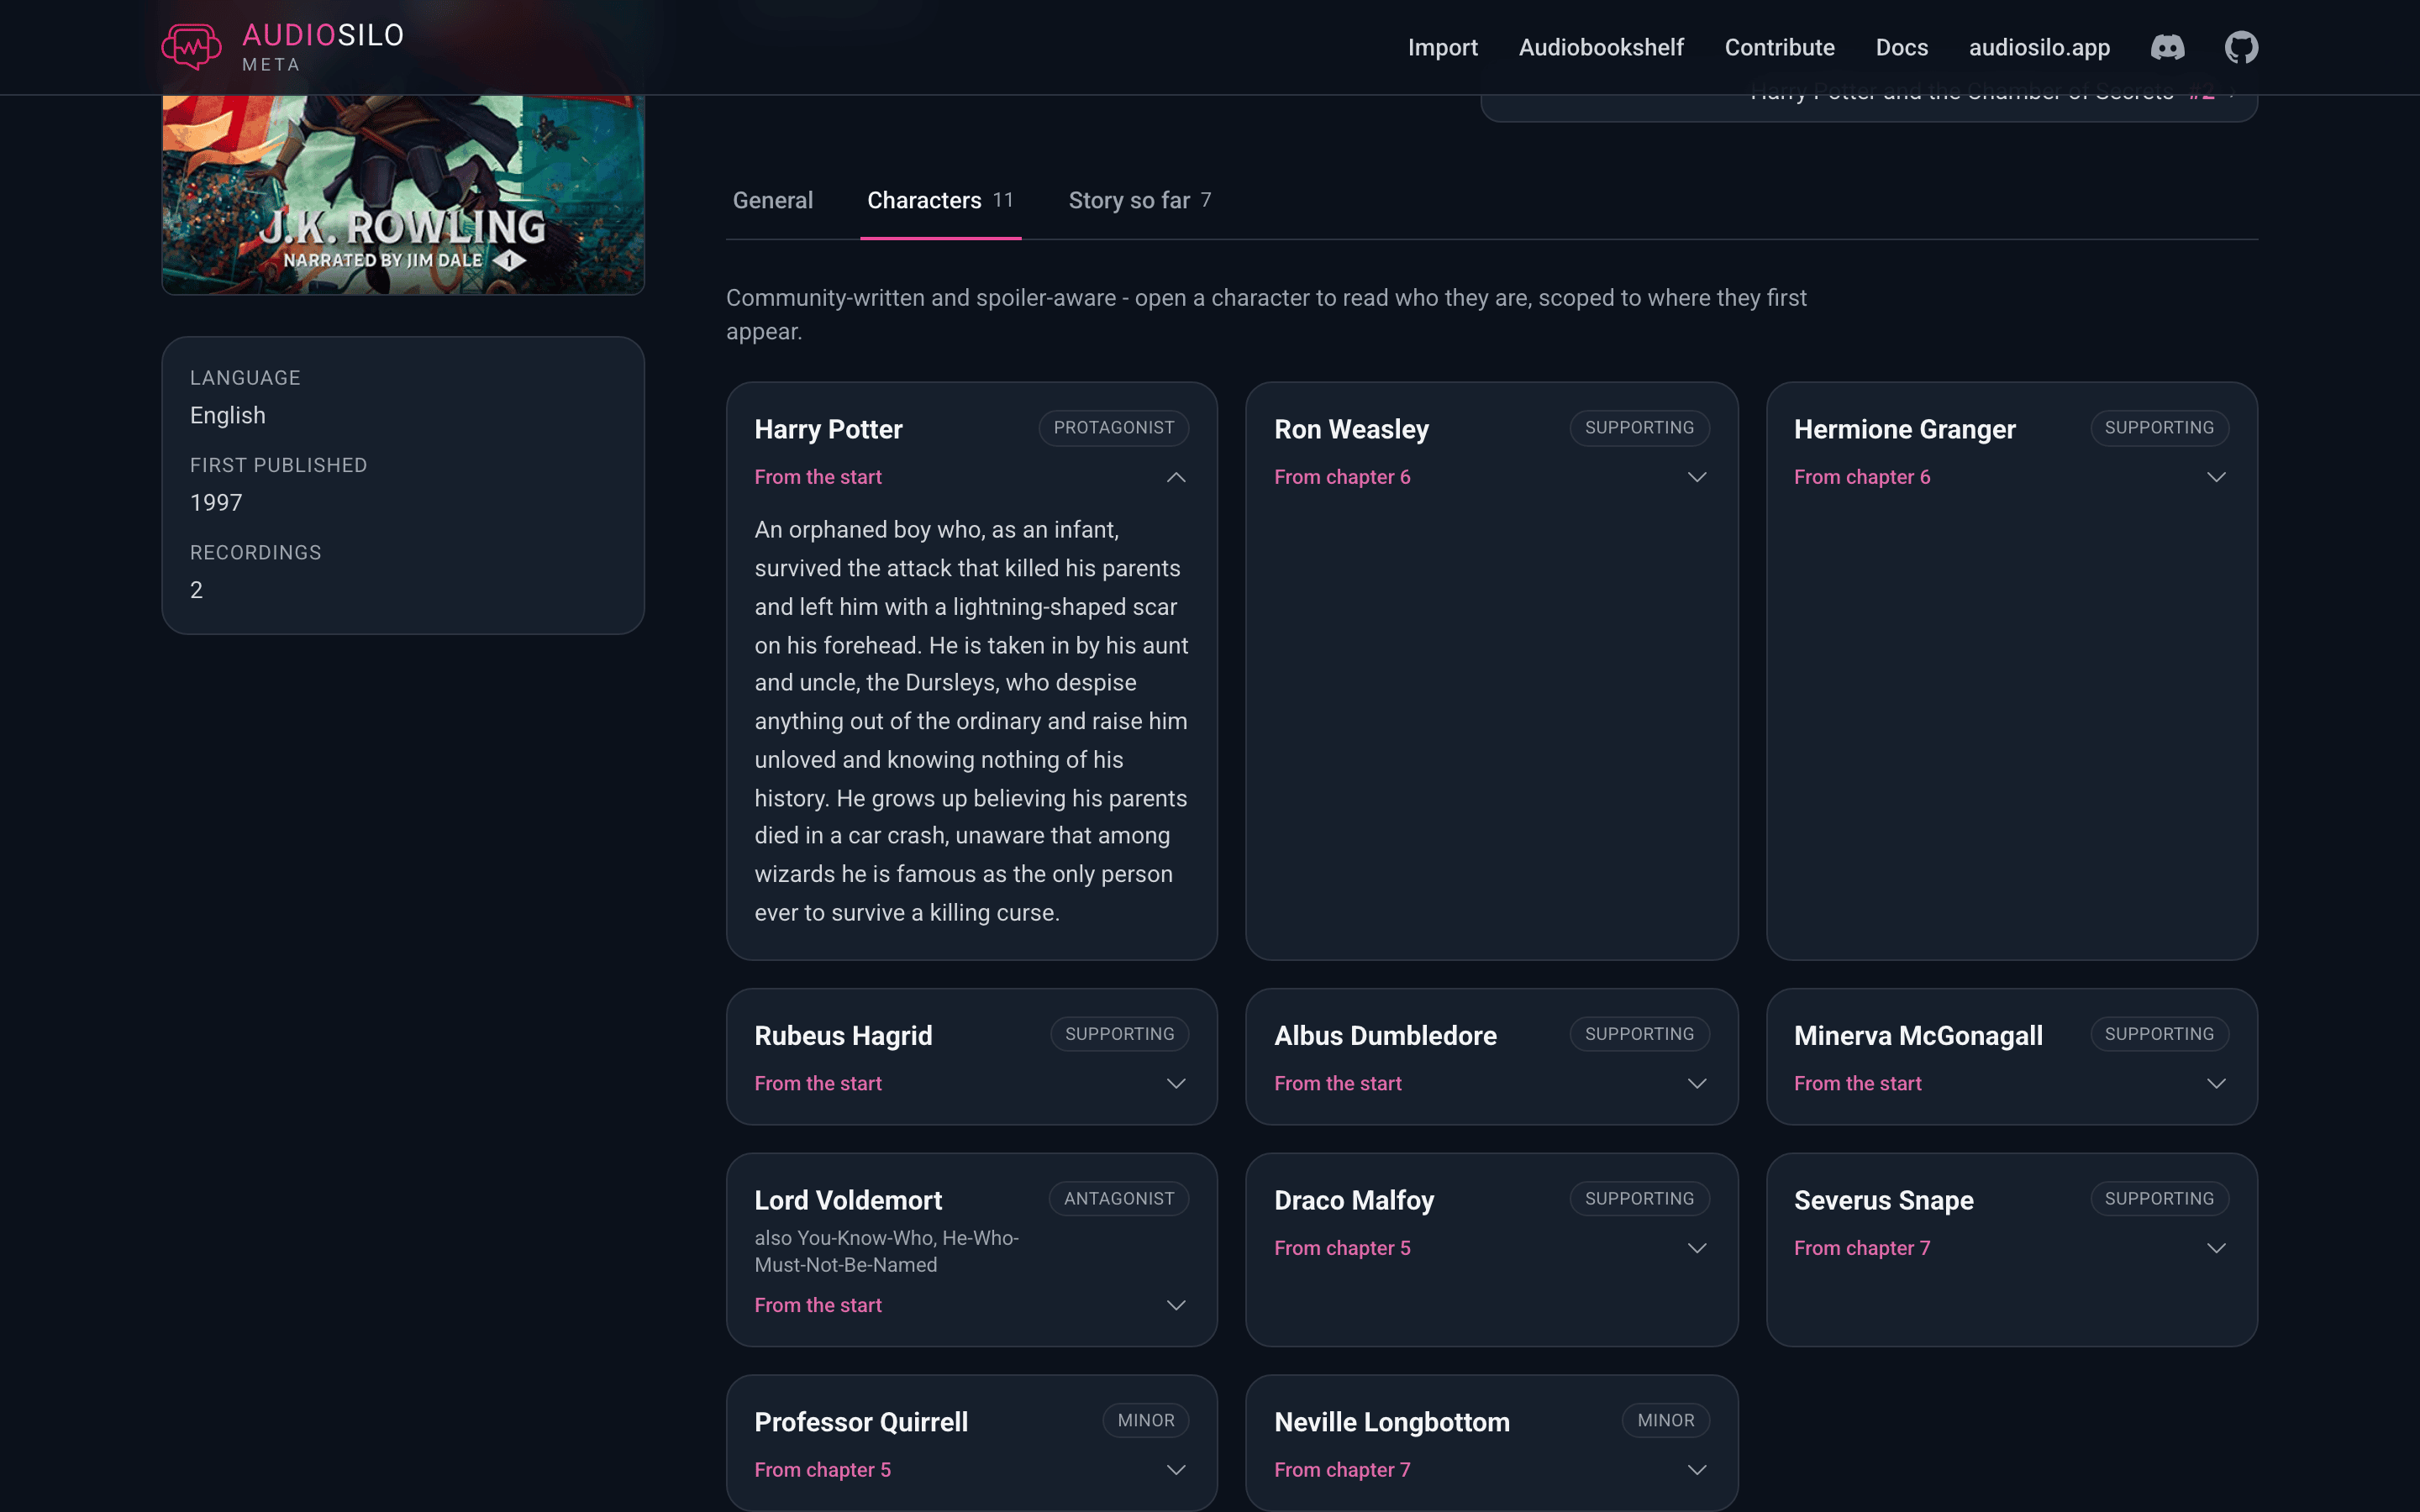Screen dimensions: 2420x1512
Task: Expand Neville Longbottom's card chevron
Action: [1696, 1470]
